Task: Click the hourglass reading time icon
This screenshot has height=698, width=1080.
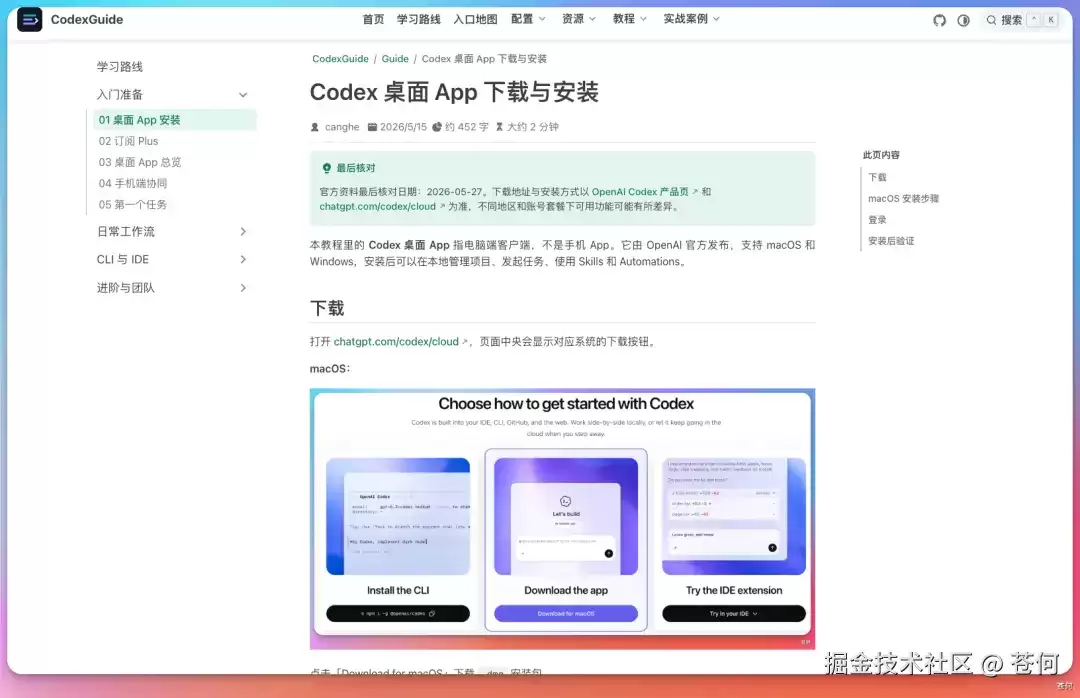Action: click(x=499, y=127)
